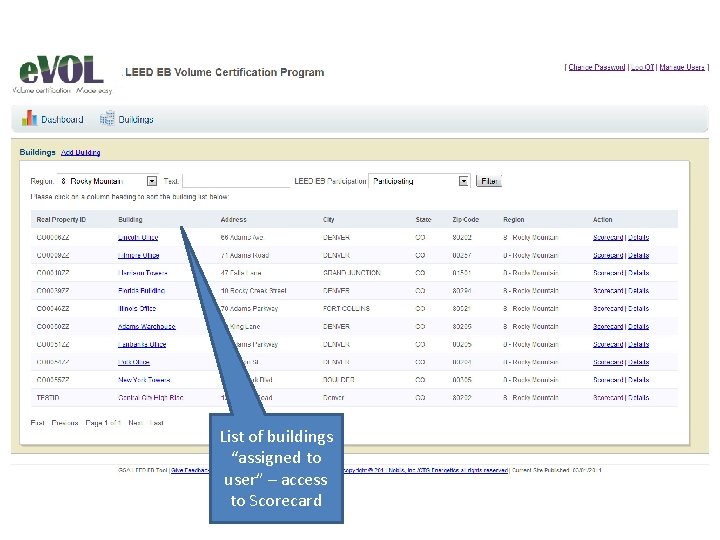Go to the Previous page link

pos(65,422)
